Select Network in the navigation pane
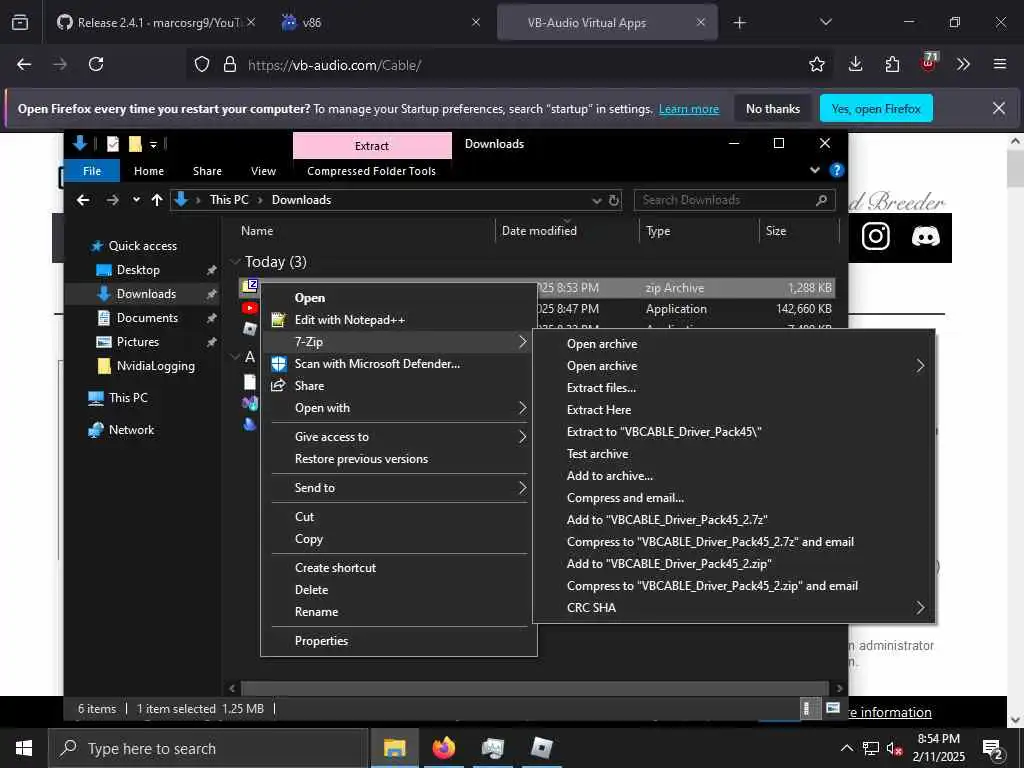1024x768 pixels. point(131,430)
